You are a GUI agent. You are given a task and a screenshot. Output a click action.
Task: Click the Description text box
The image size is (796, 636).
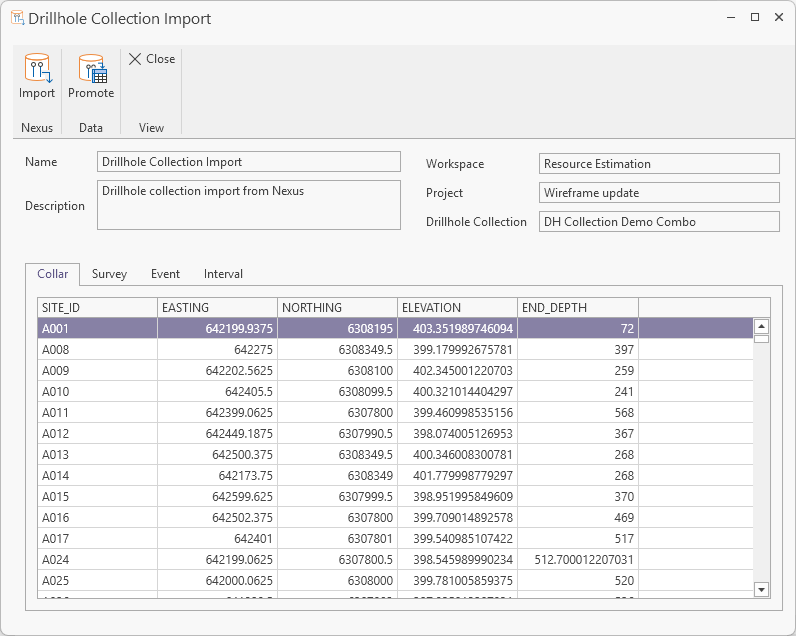coord(249,205)
